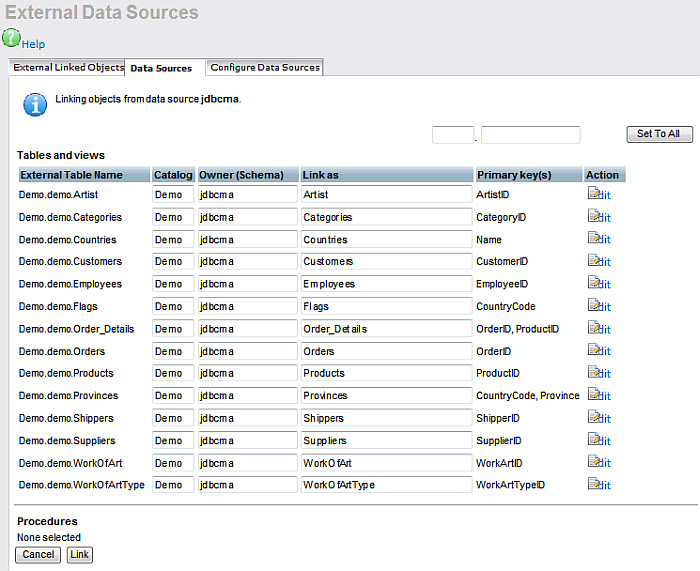The height and width of the screenshot is (571, 700).
Task: Select the Data Sources tab
Action: tap(161, 69)
